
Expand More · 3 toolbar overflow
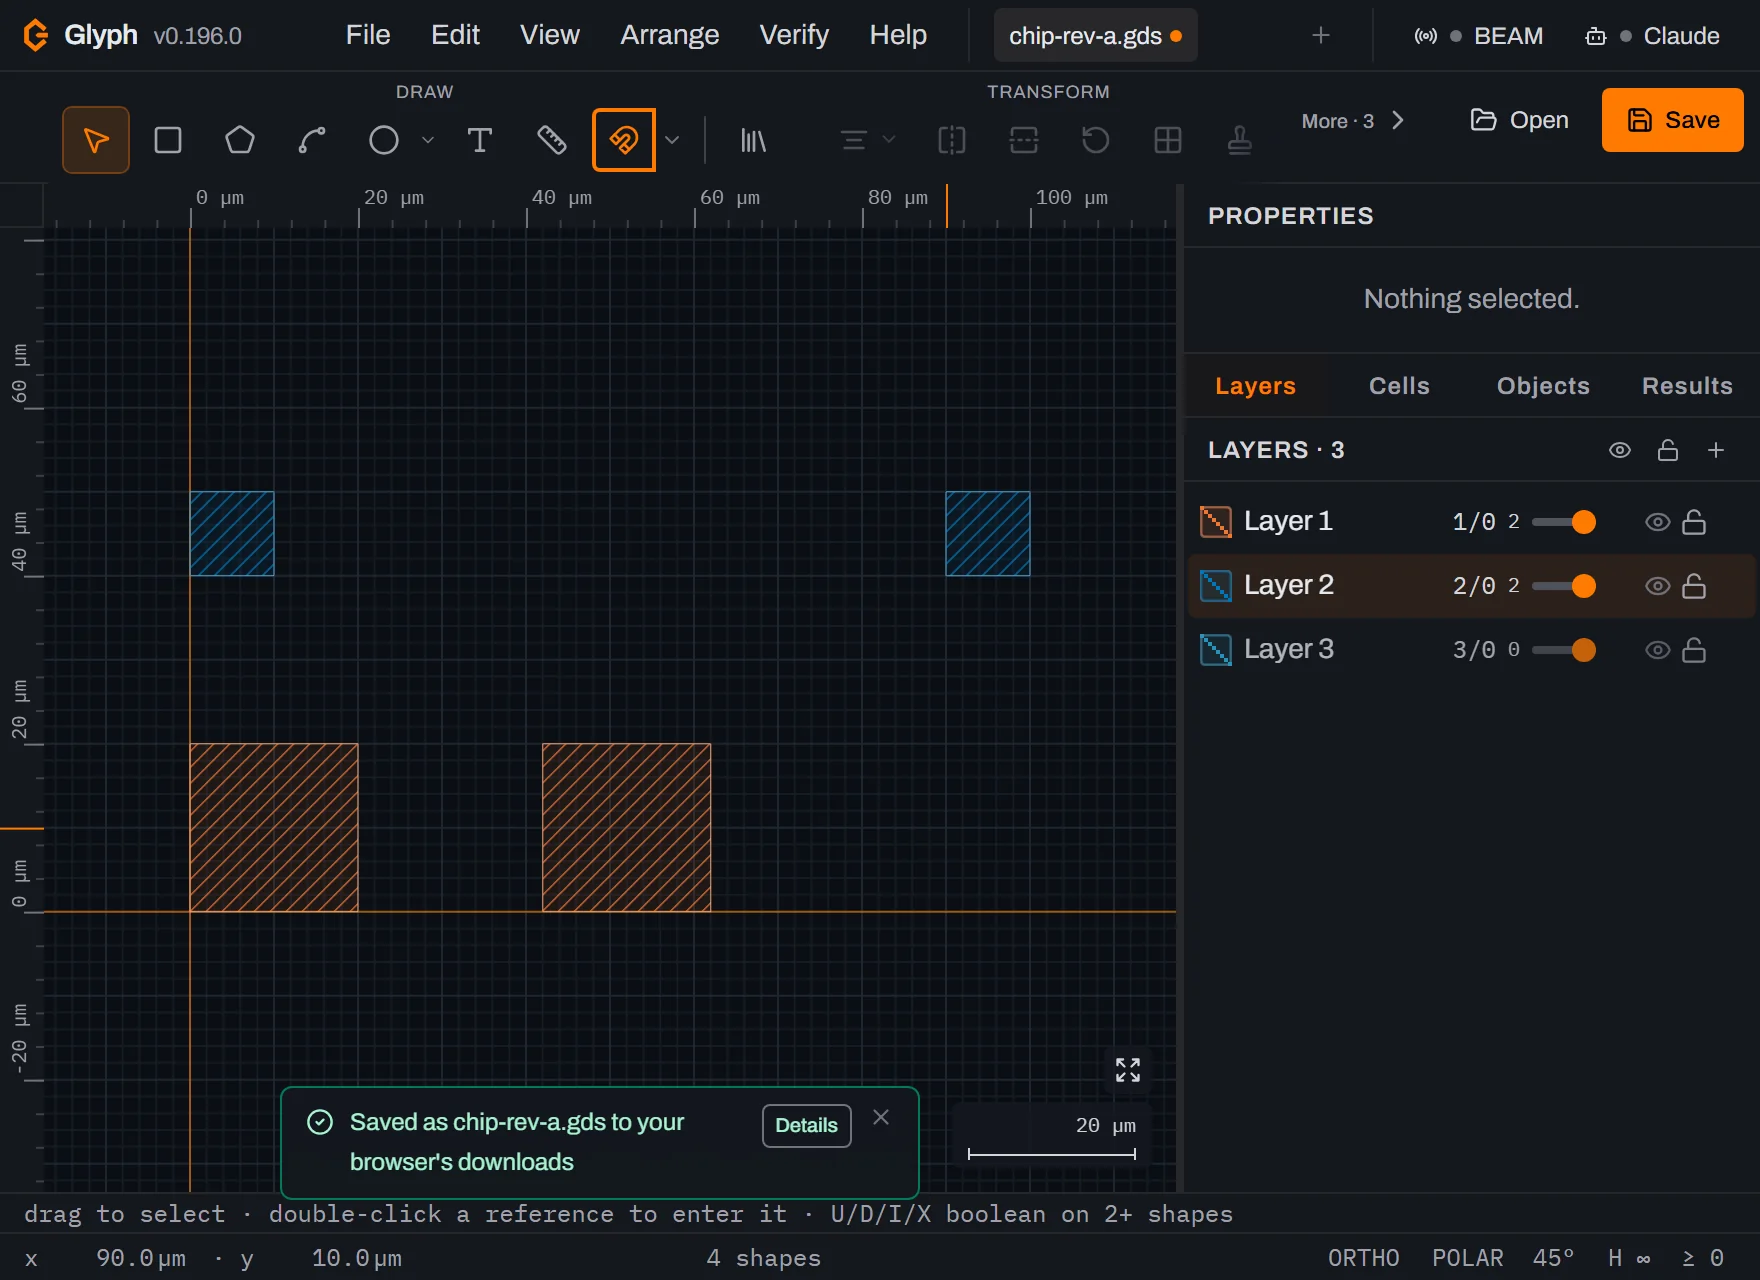1353,121
